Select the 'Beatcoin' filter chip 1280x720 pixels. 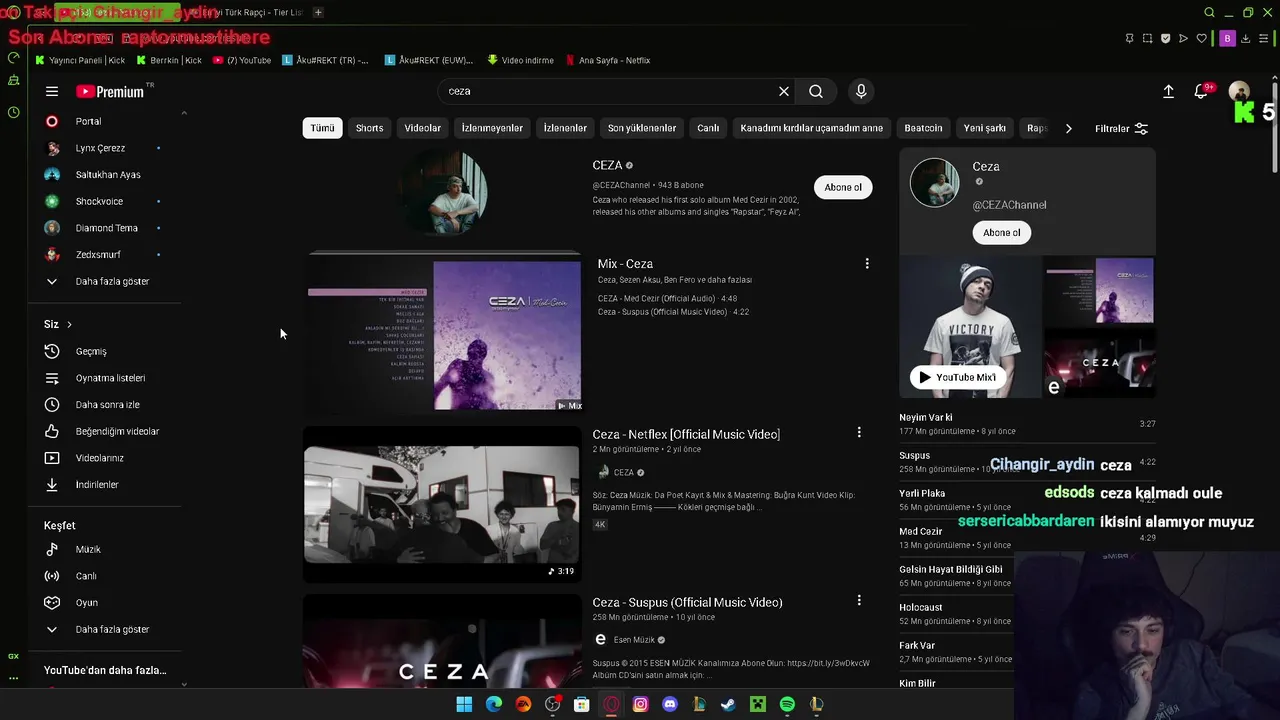[x=923, y=128]
